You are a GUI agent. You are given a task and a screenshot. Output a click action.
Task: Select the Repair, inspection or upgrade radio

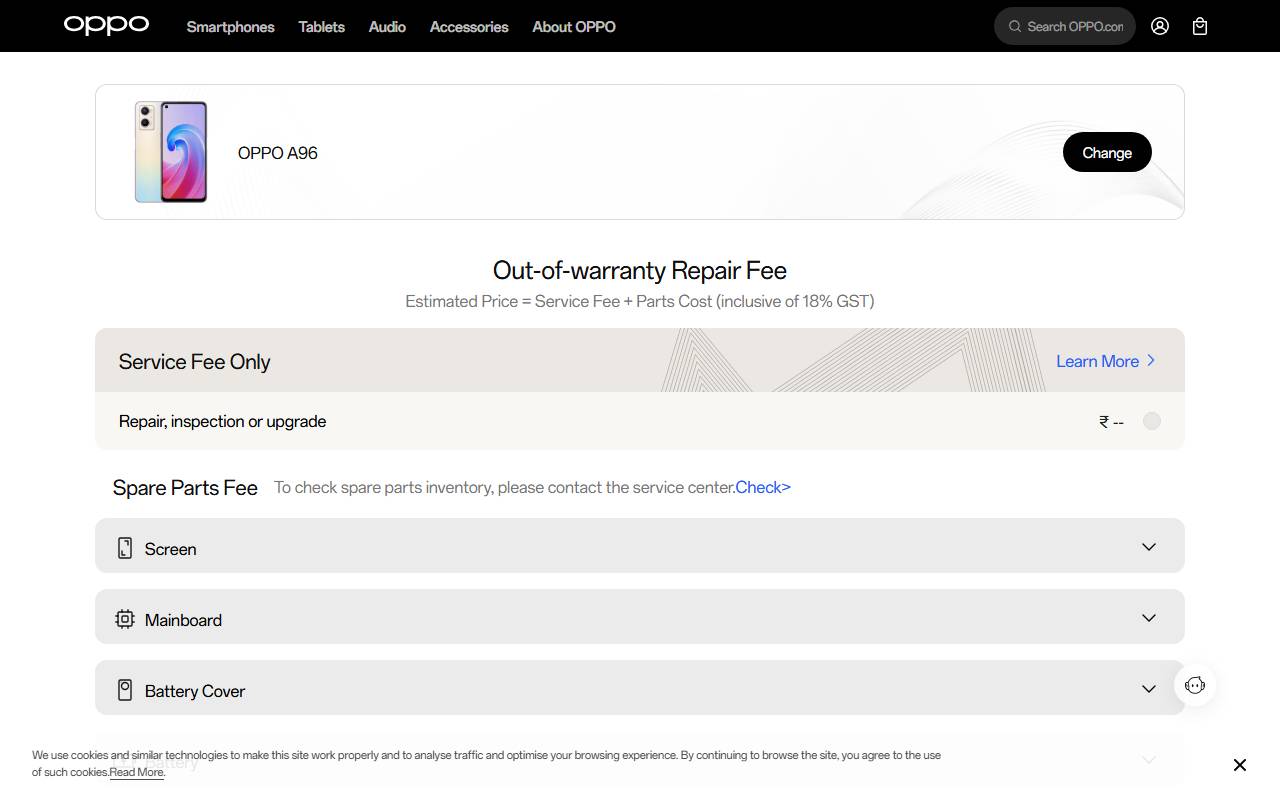1152,421
